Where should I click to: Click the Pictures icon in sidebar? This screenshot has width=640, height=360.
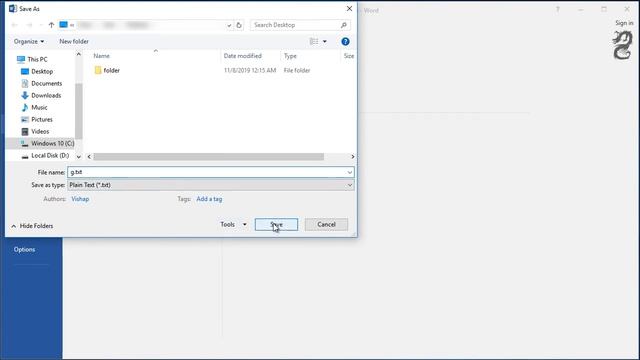tap(25, 119)
